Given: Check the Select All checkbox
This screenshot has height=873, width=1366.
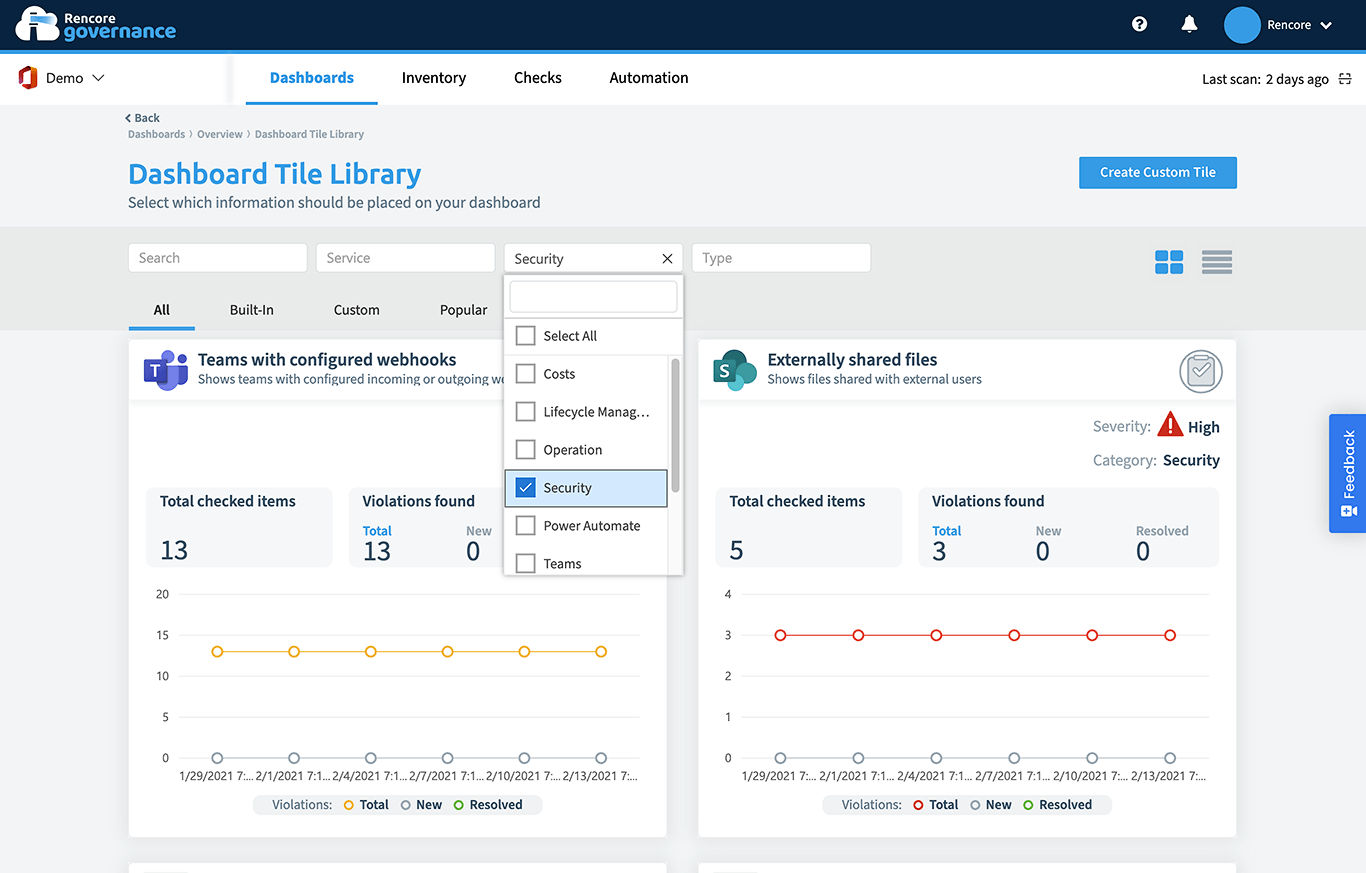Looking at the screenshot, I should pos(525,336).
